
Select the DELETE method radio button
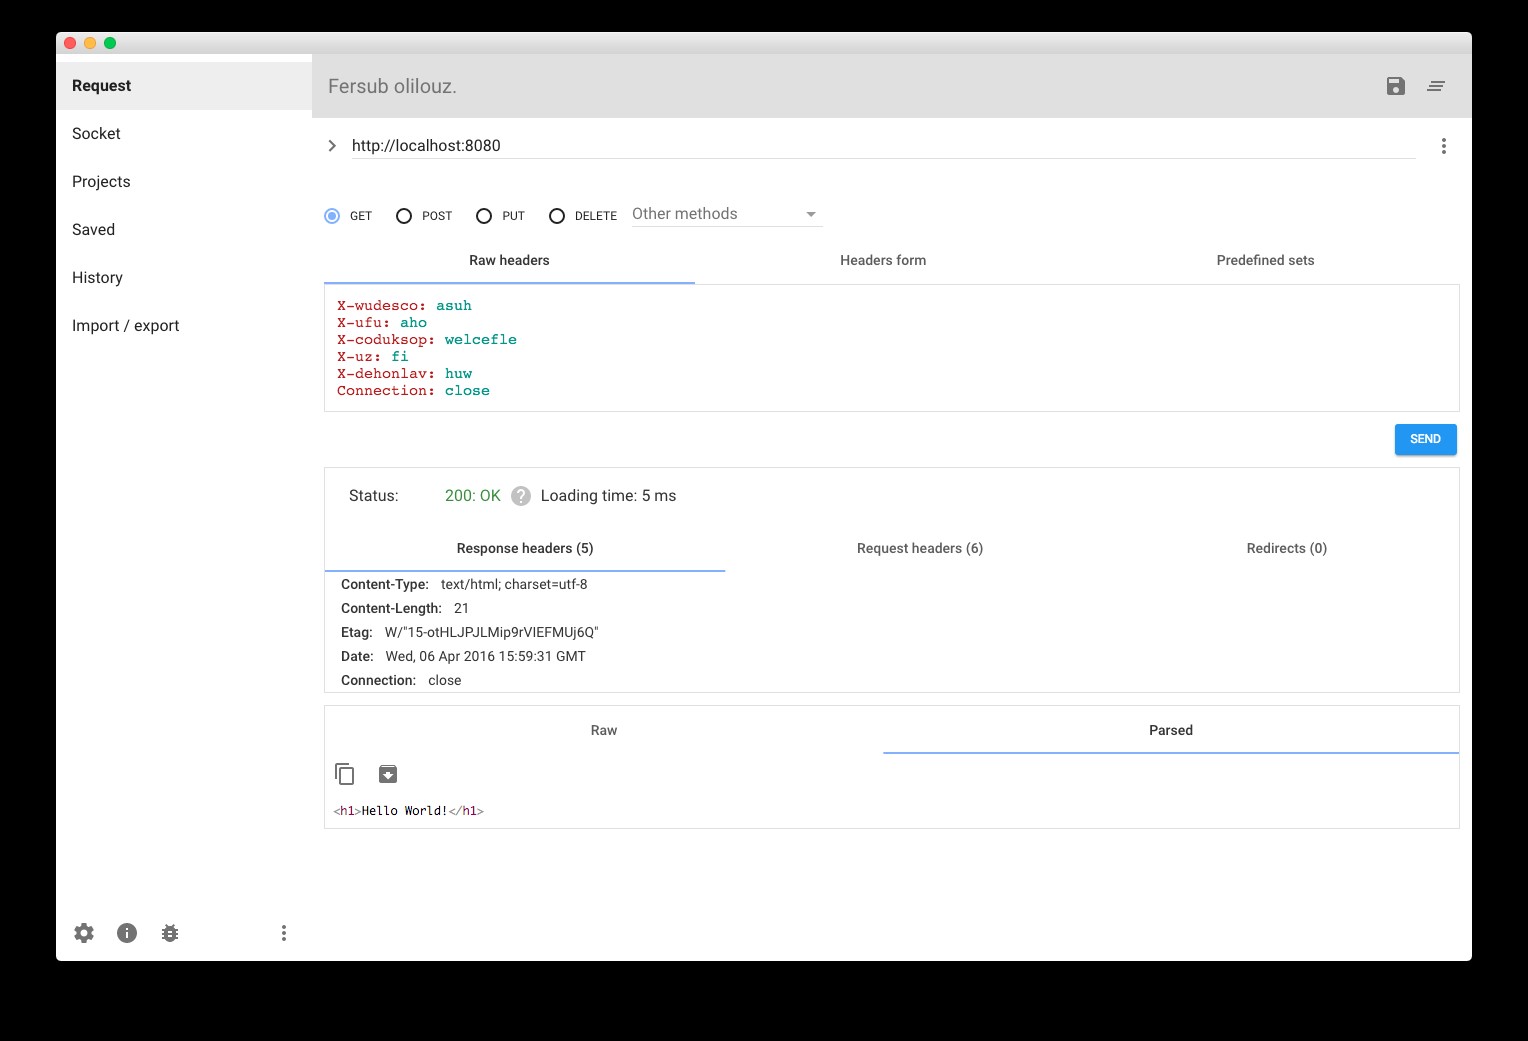coord(557,216)
